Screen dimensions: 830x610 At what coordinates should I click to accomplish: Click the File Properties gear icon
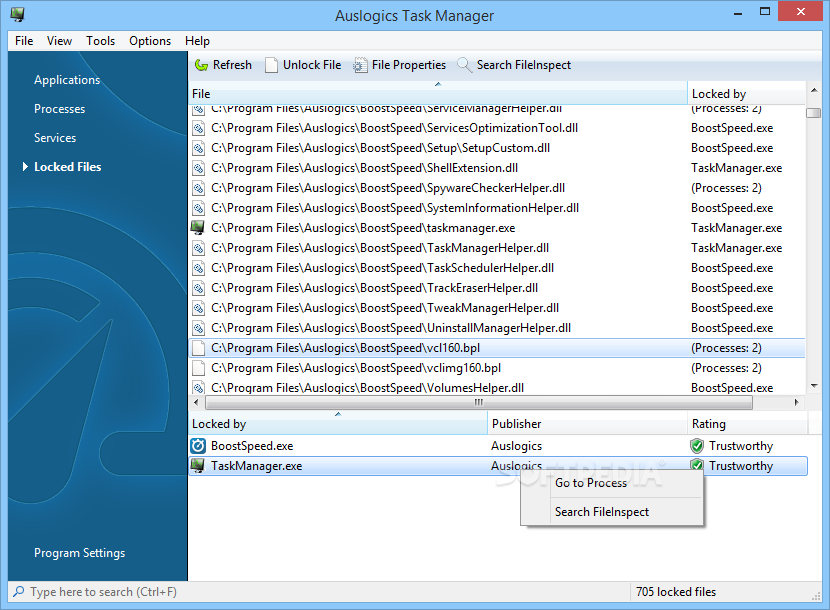[x=360, y=65]
